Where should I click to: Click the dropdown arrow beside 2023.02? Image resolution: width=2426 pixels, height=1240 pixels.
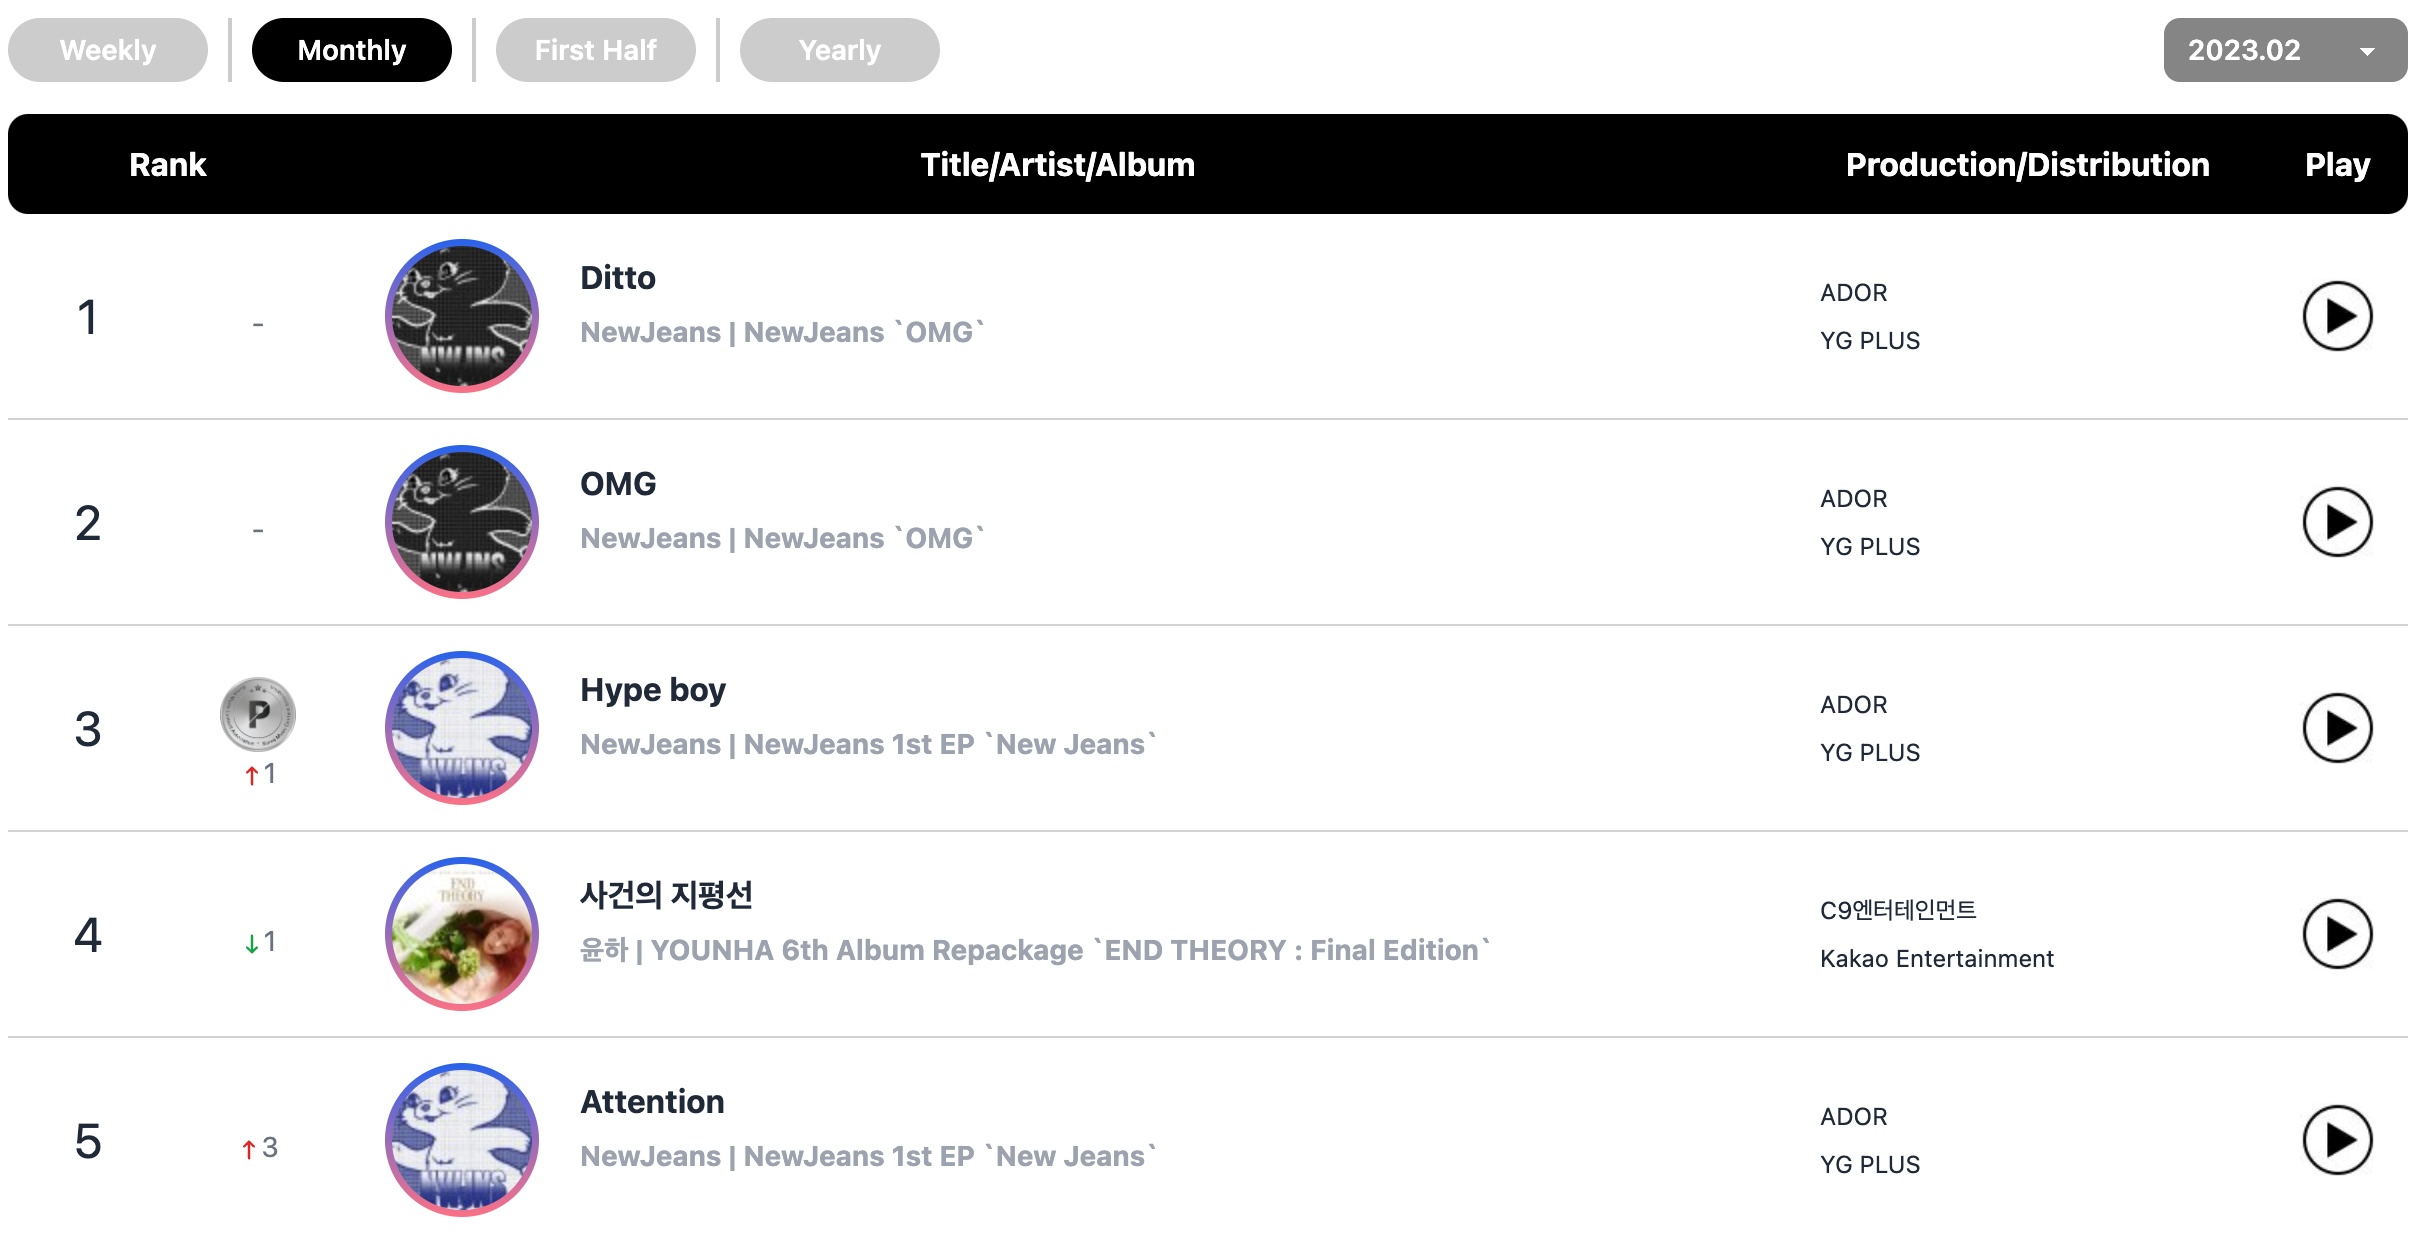(2367, 51)
